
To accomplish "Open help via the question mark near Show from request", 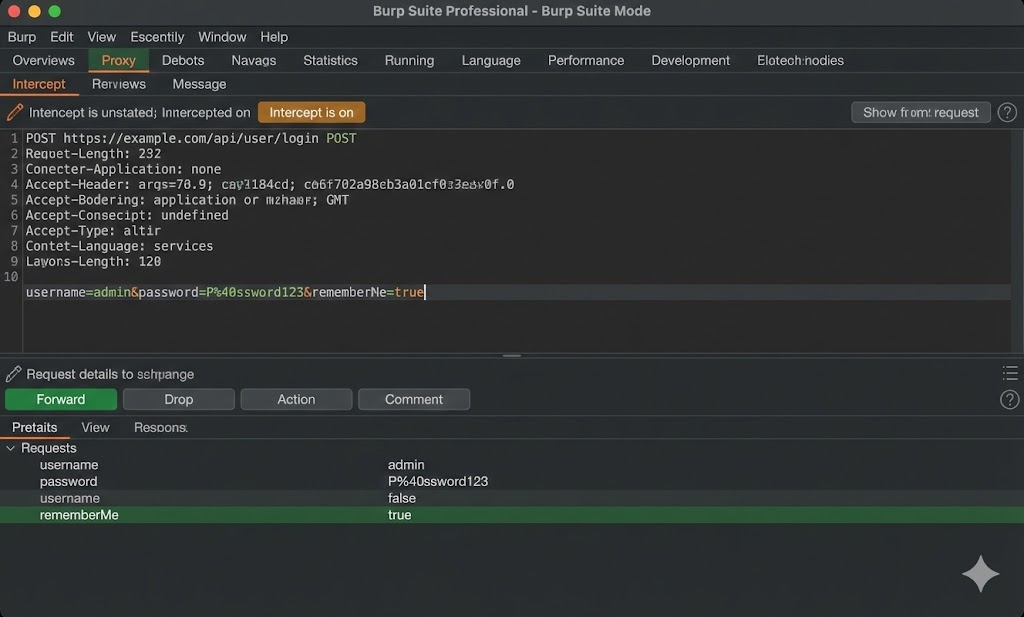I will pos(1007,112).
